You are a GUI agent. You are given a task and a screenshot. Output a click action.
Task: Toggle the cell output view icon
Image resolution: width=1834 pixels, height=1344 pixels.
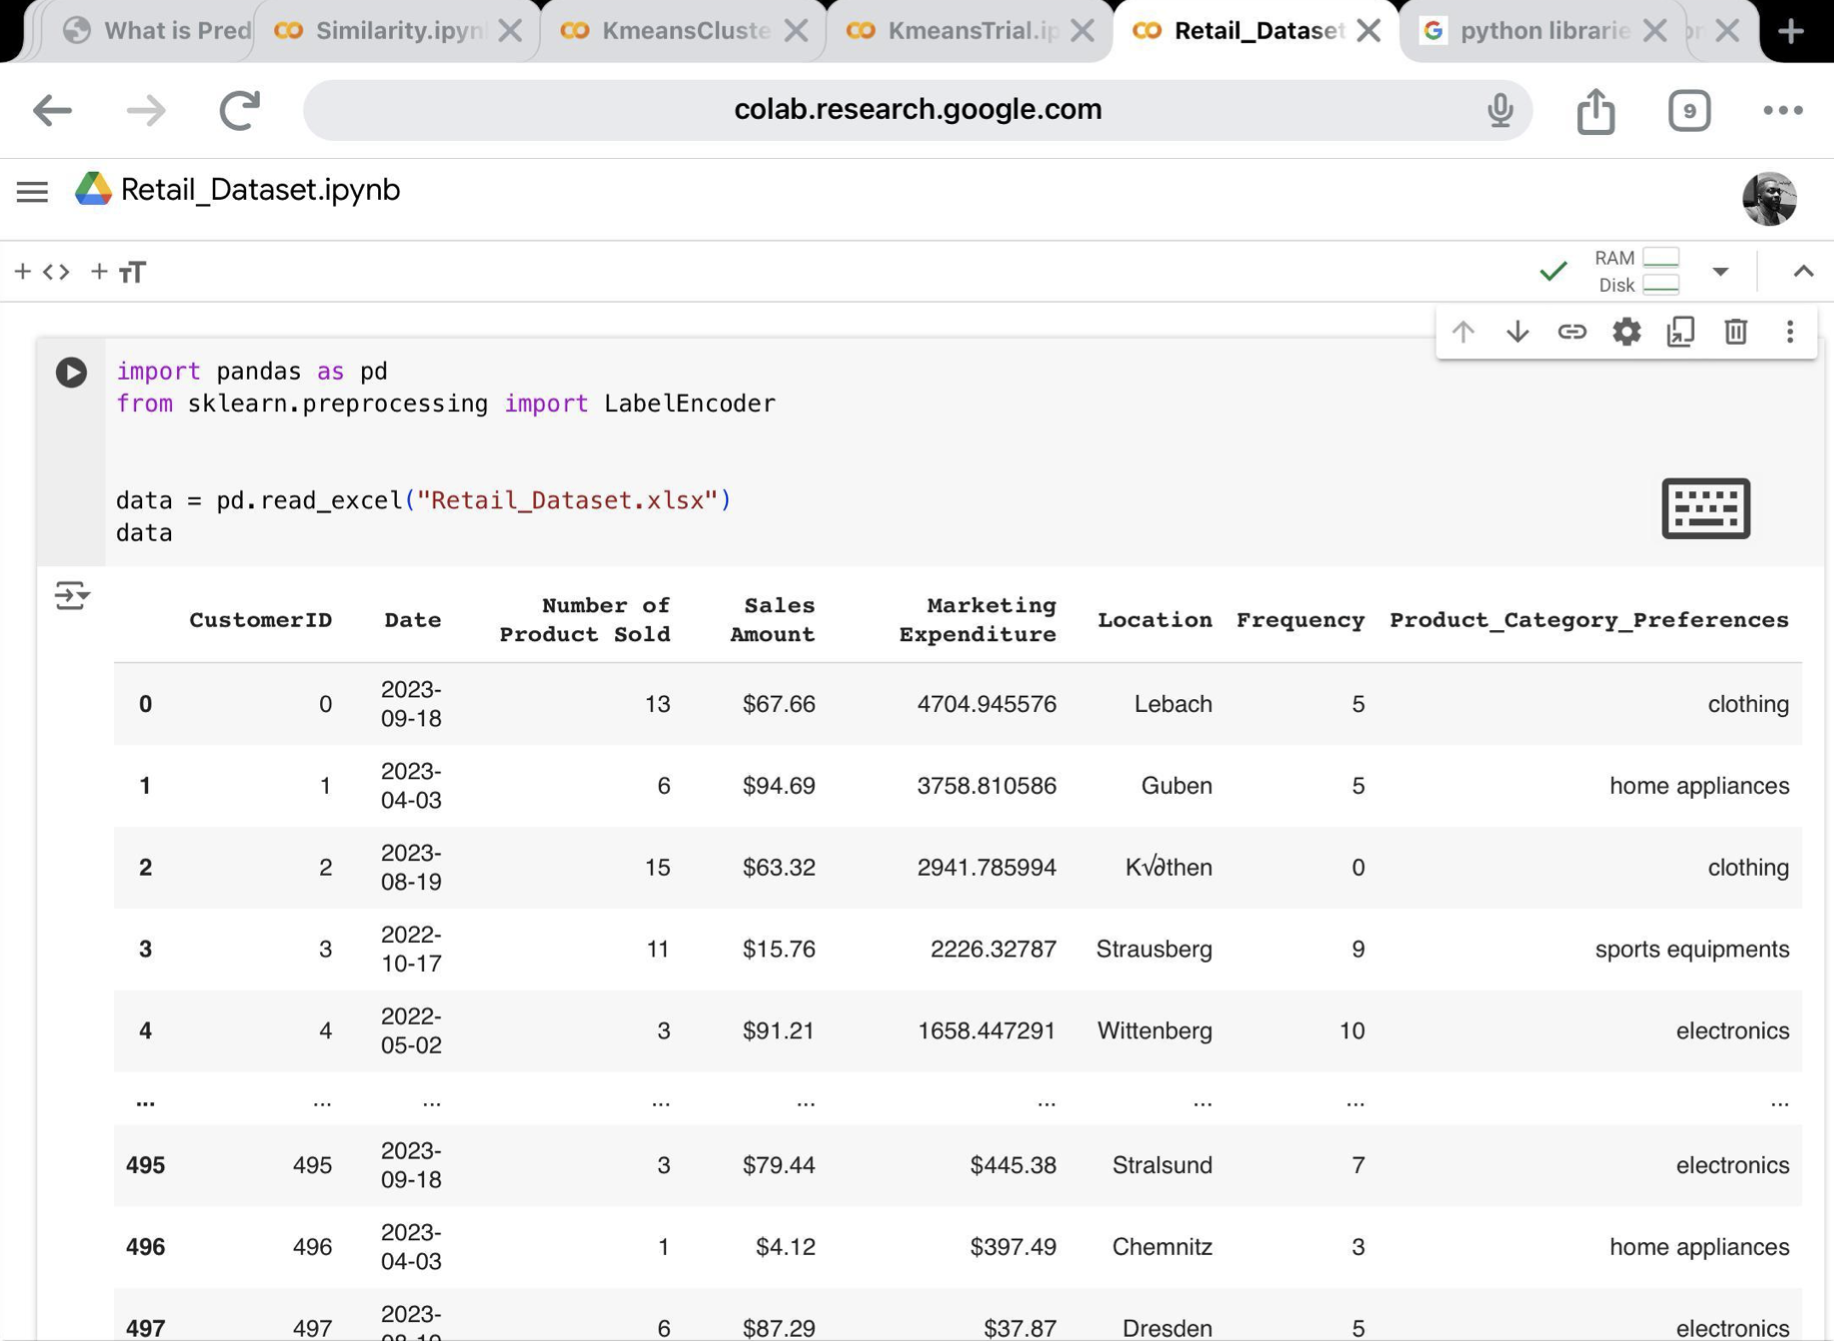pos(72,596)
